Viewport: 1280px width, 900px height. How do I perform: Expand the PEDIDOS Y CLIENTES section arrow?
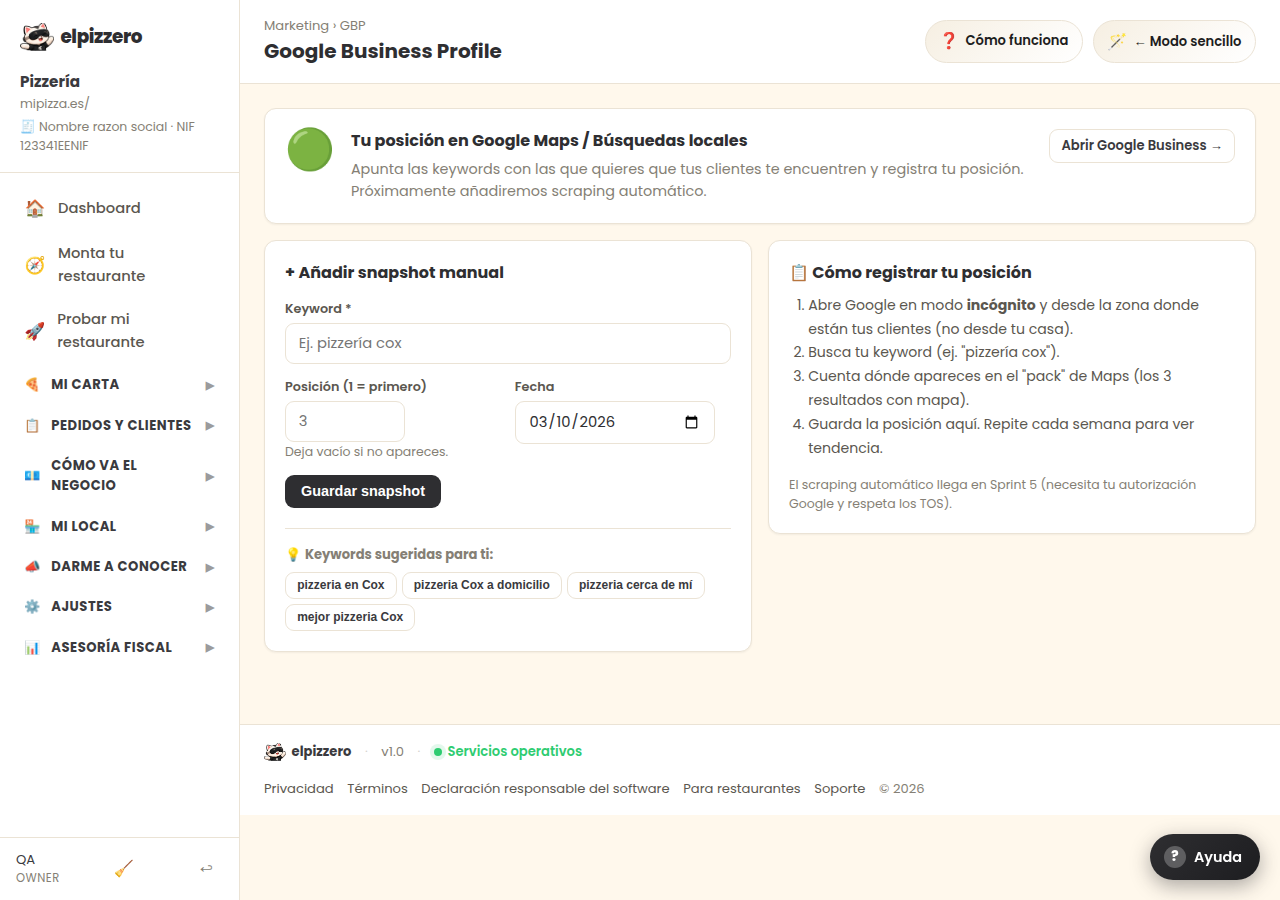coord(210,426)
